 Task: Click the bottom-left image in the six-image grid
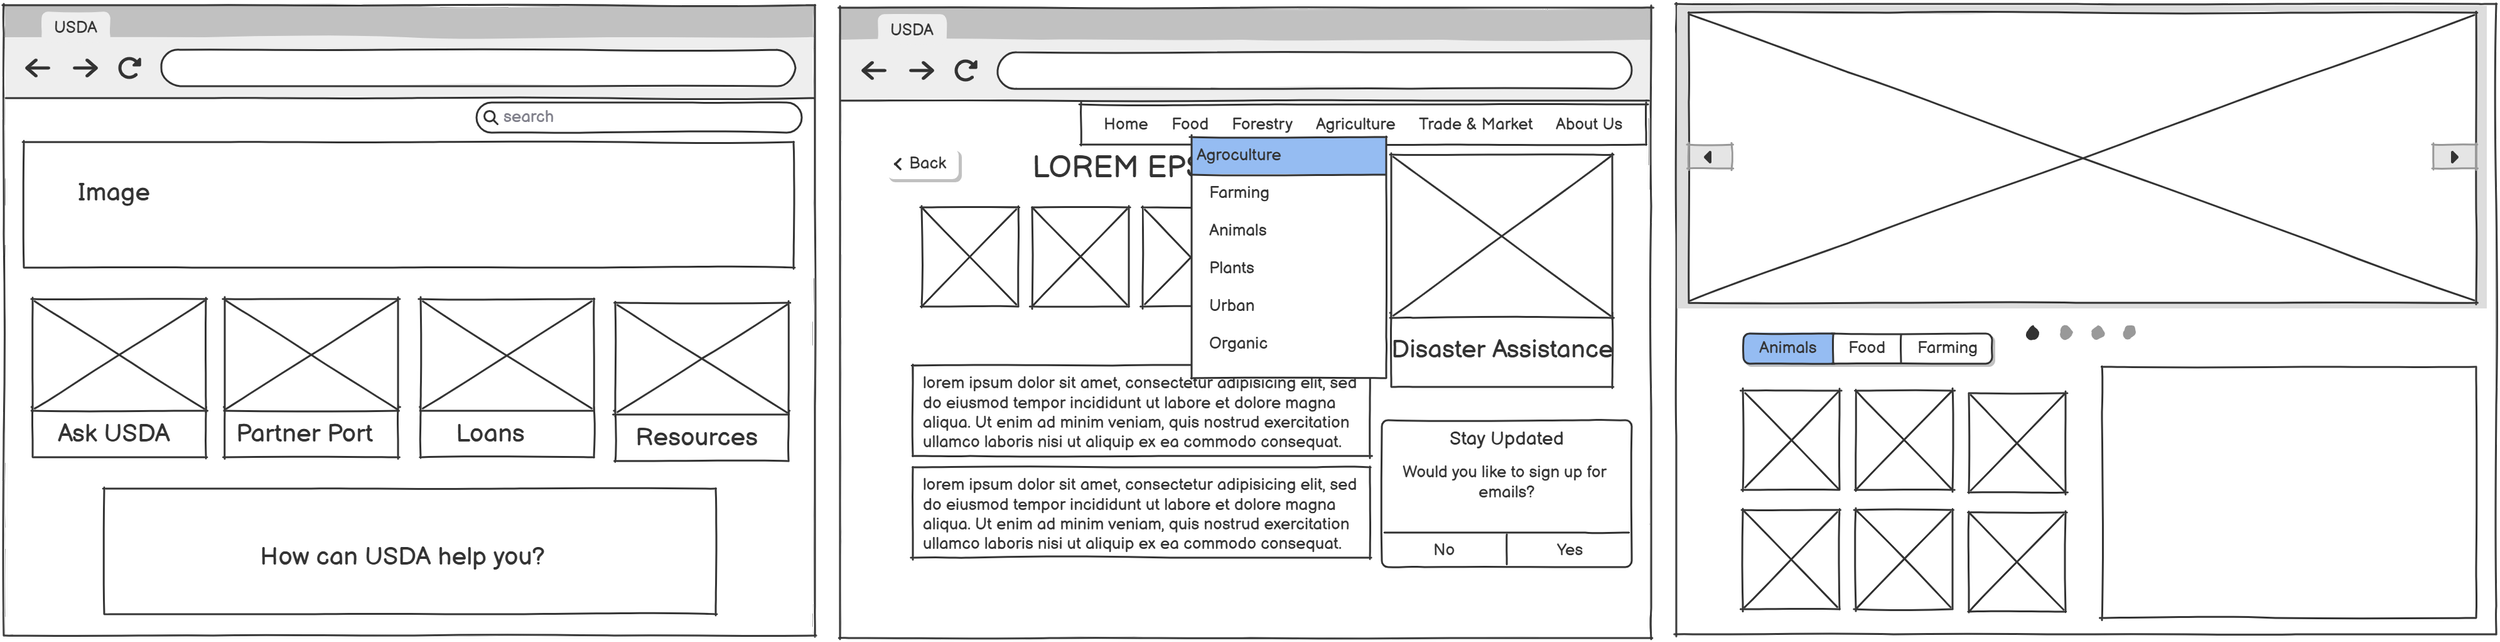[1790, 559]
